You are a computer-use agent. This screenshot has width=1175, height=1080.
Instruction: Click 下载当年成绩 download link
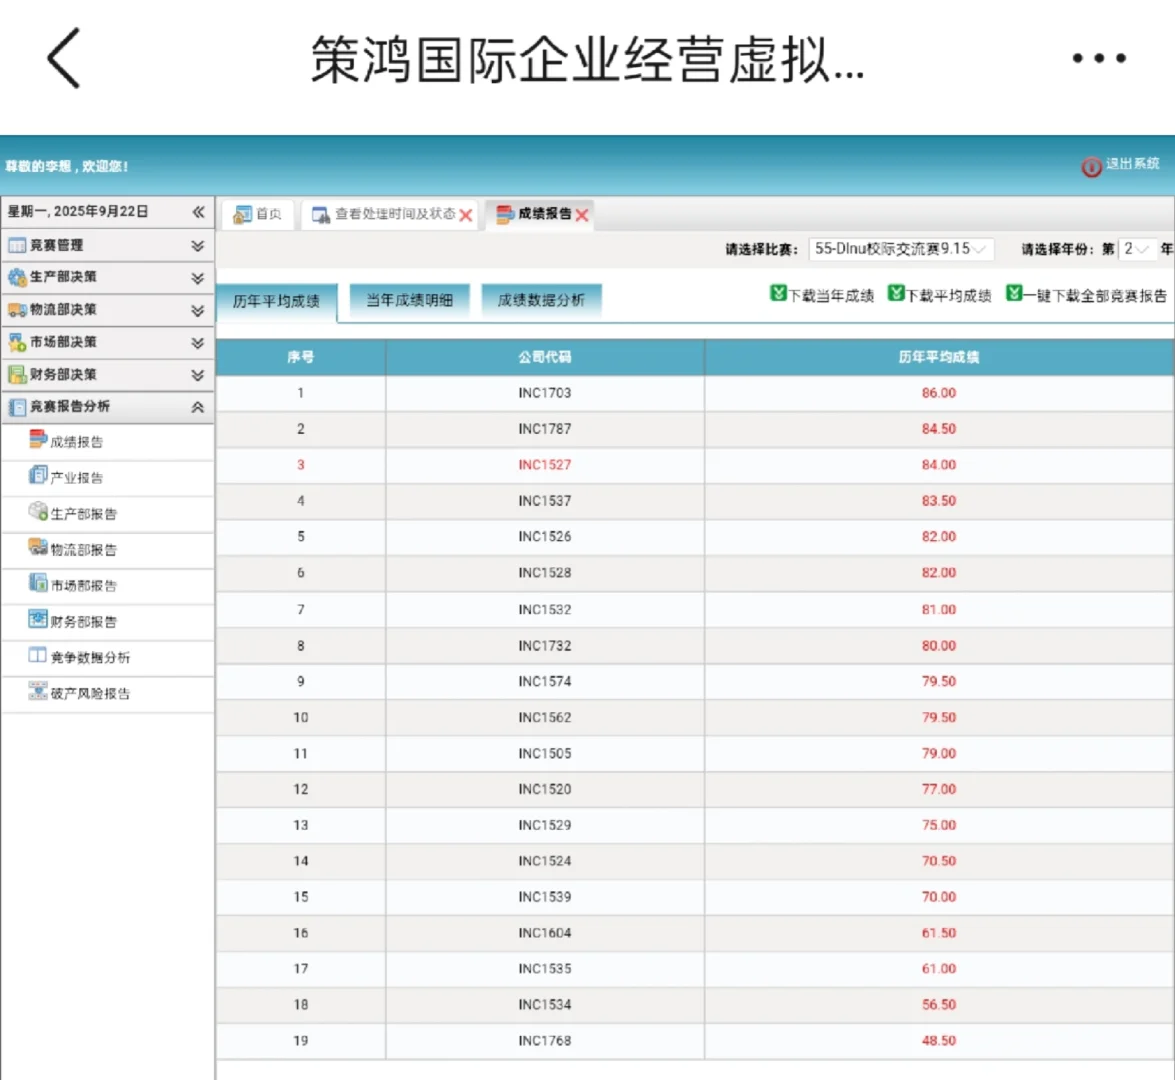[x=831, y=296]
